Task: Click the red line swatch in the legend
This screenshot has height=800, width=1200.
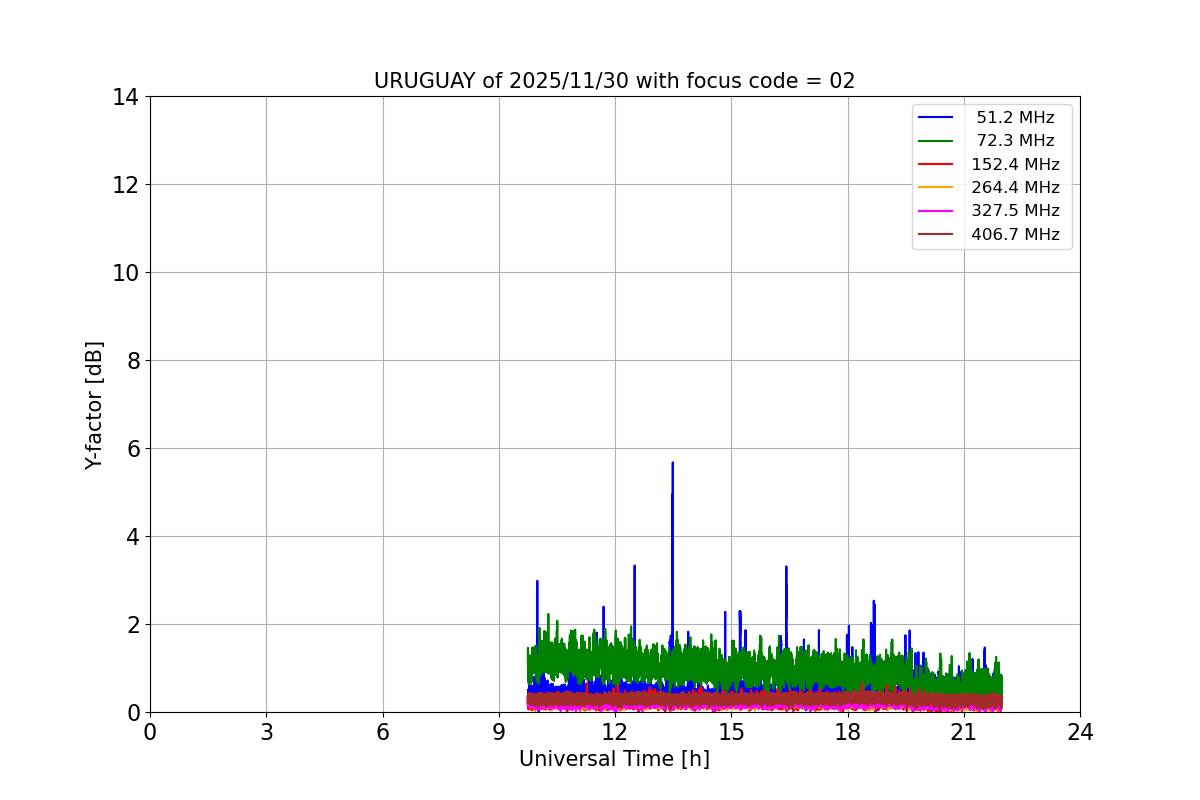Action: 936,164
